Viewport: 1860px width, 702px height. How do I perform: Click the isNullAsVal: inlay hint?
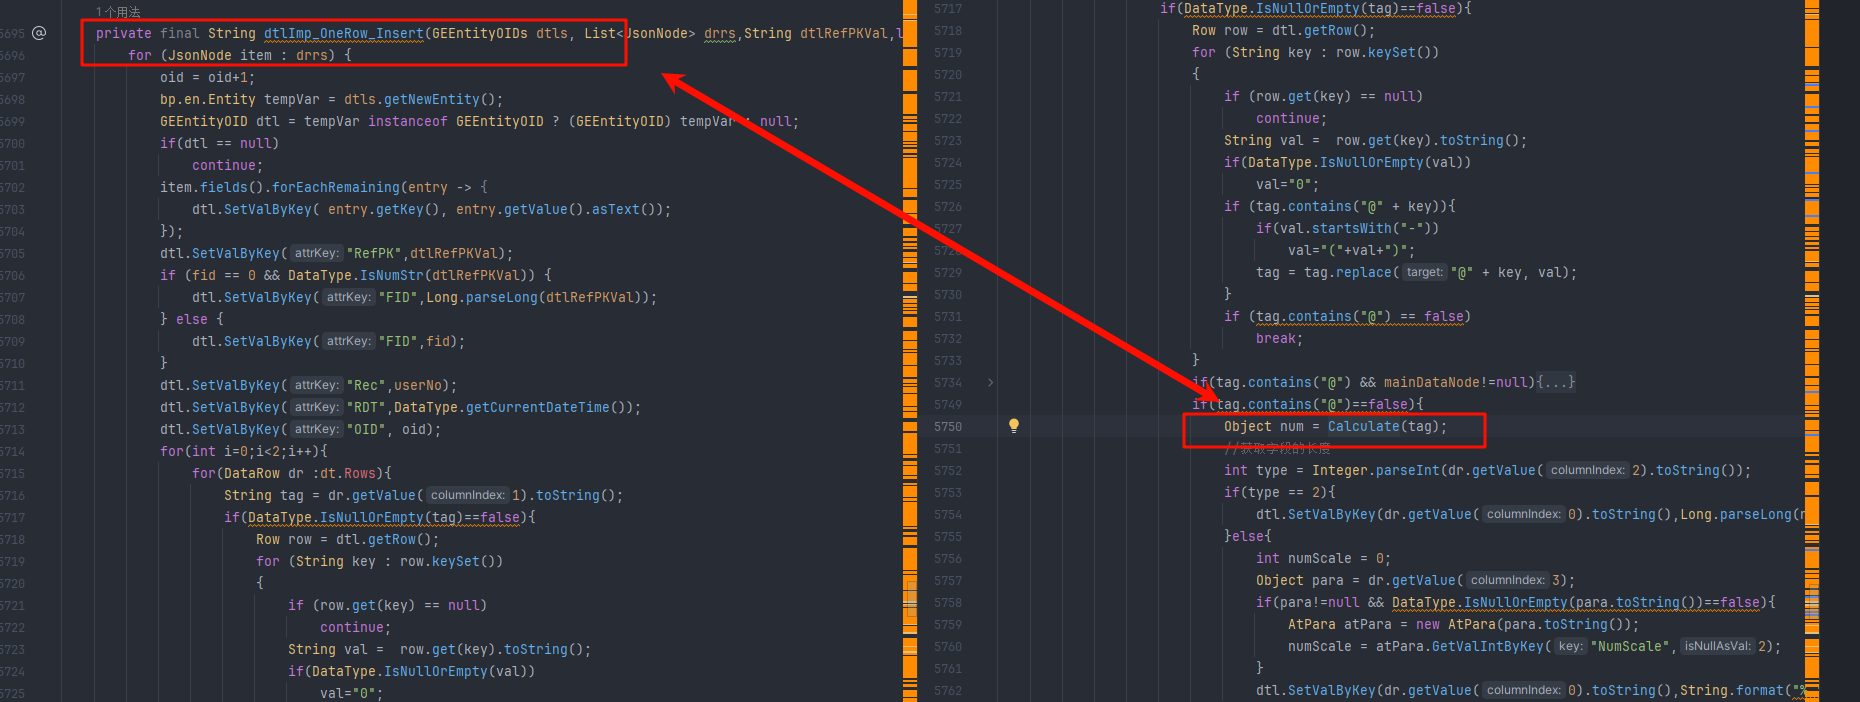(x=1717, y=646)
